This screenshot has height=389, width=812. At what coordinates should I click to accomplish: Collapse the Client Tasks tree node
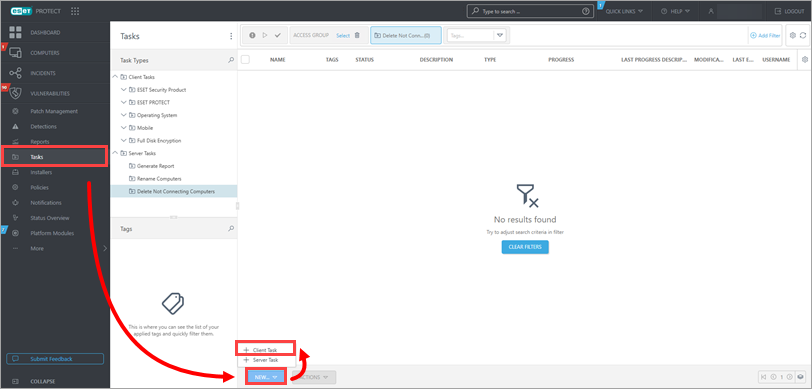(115, 77)
